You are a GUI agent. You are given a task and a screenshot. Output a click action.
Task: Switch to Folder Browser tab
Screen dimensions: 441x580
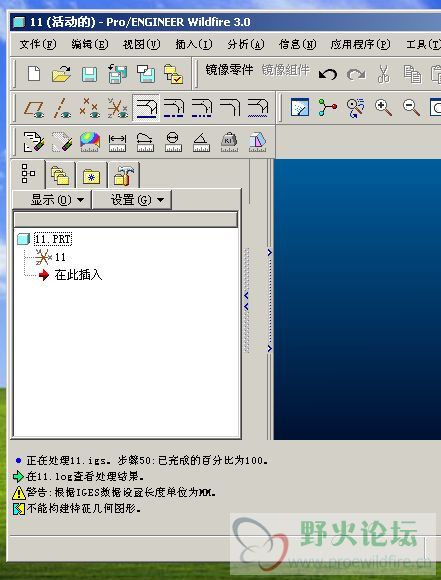(x=60, y=175)
